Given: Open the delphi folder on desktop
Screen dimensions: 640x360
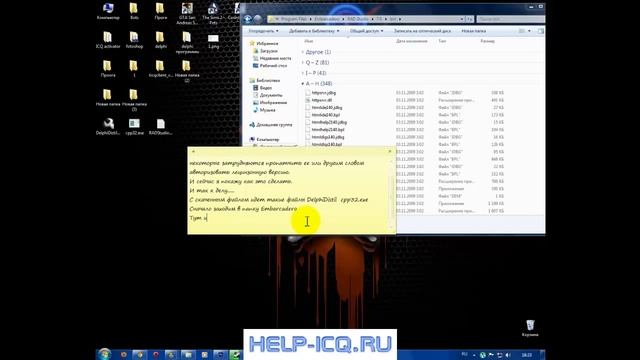Looking at the screenshot, I should click(160, 40).
